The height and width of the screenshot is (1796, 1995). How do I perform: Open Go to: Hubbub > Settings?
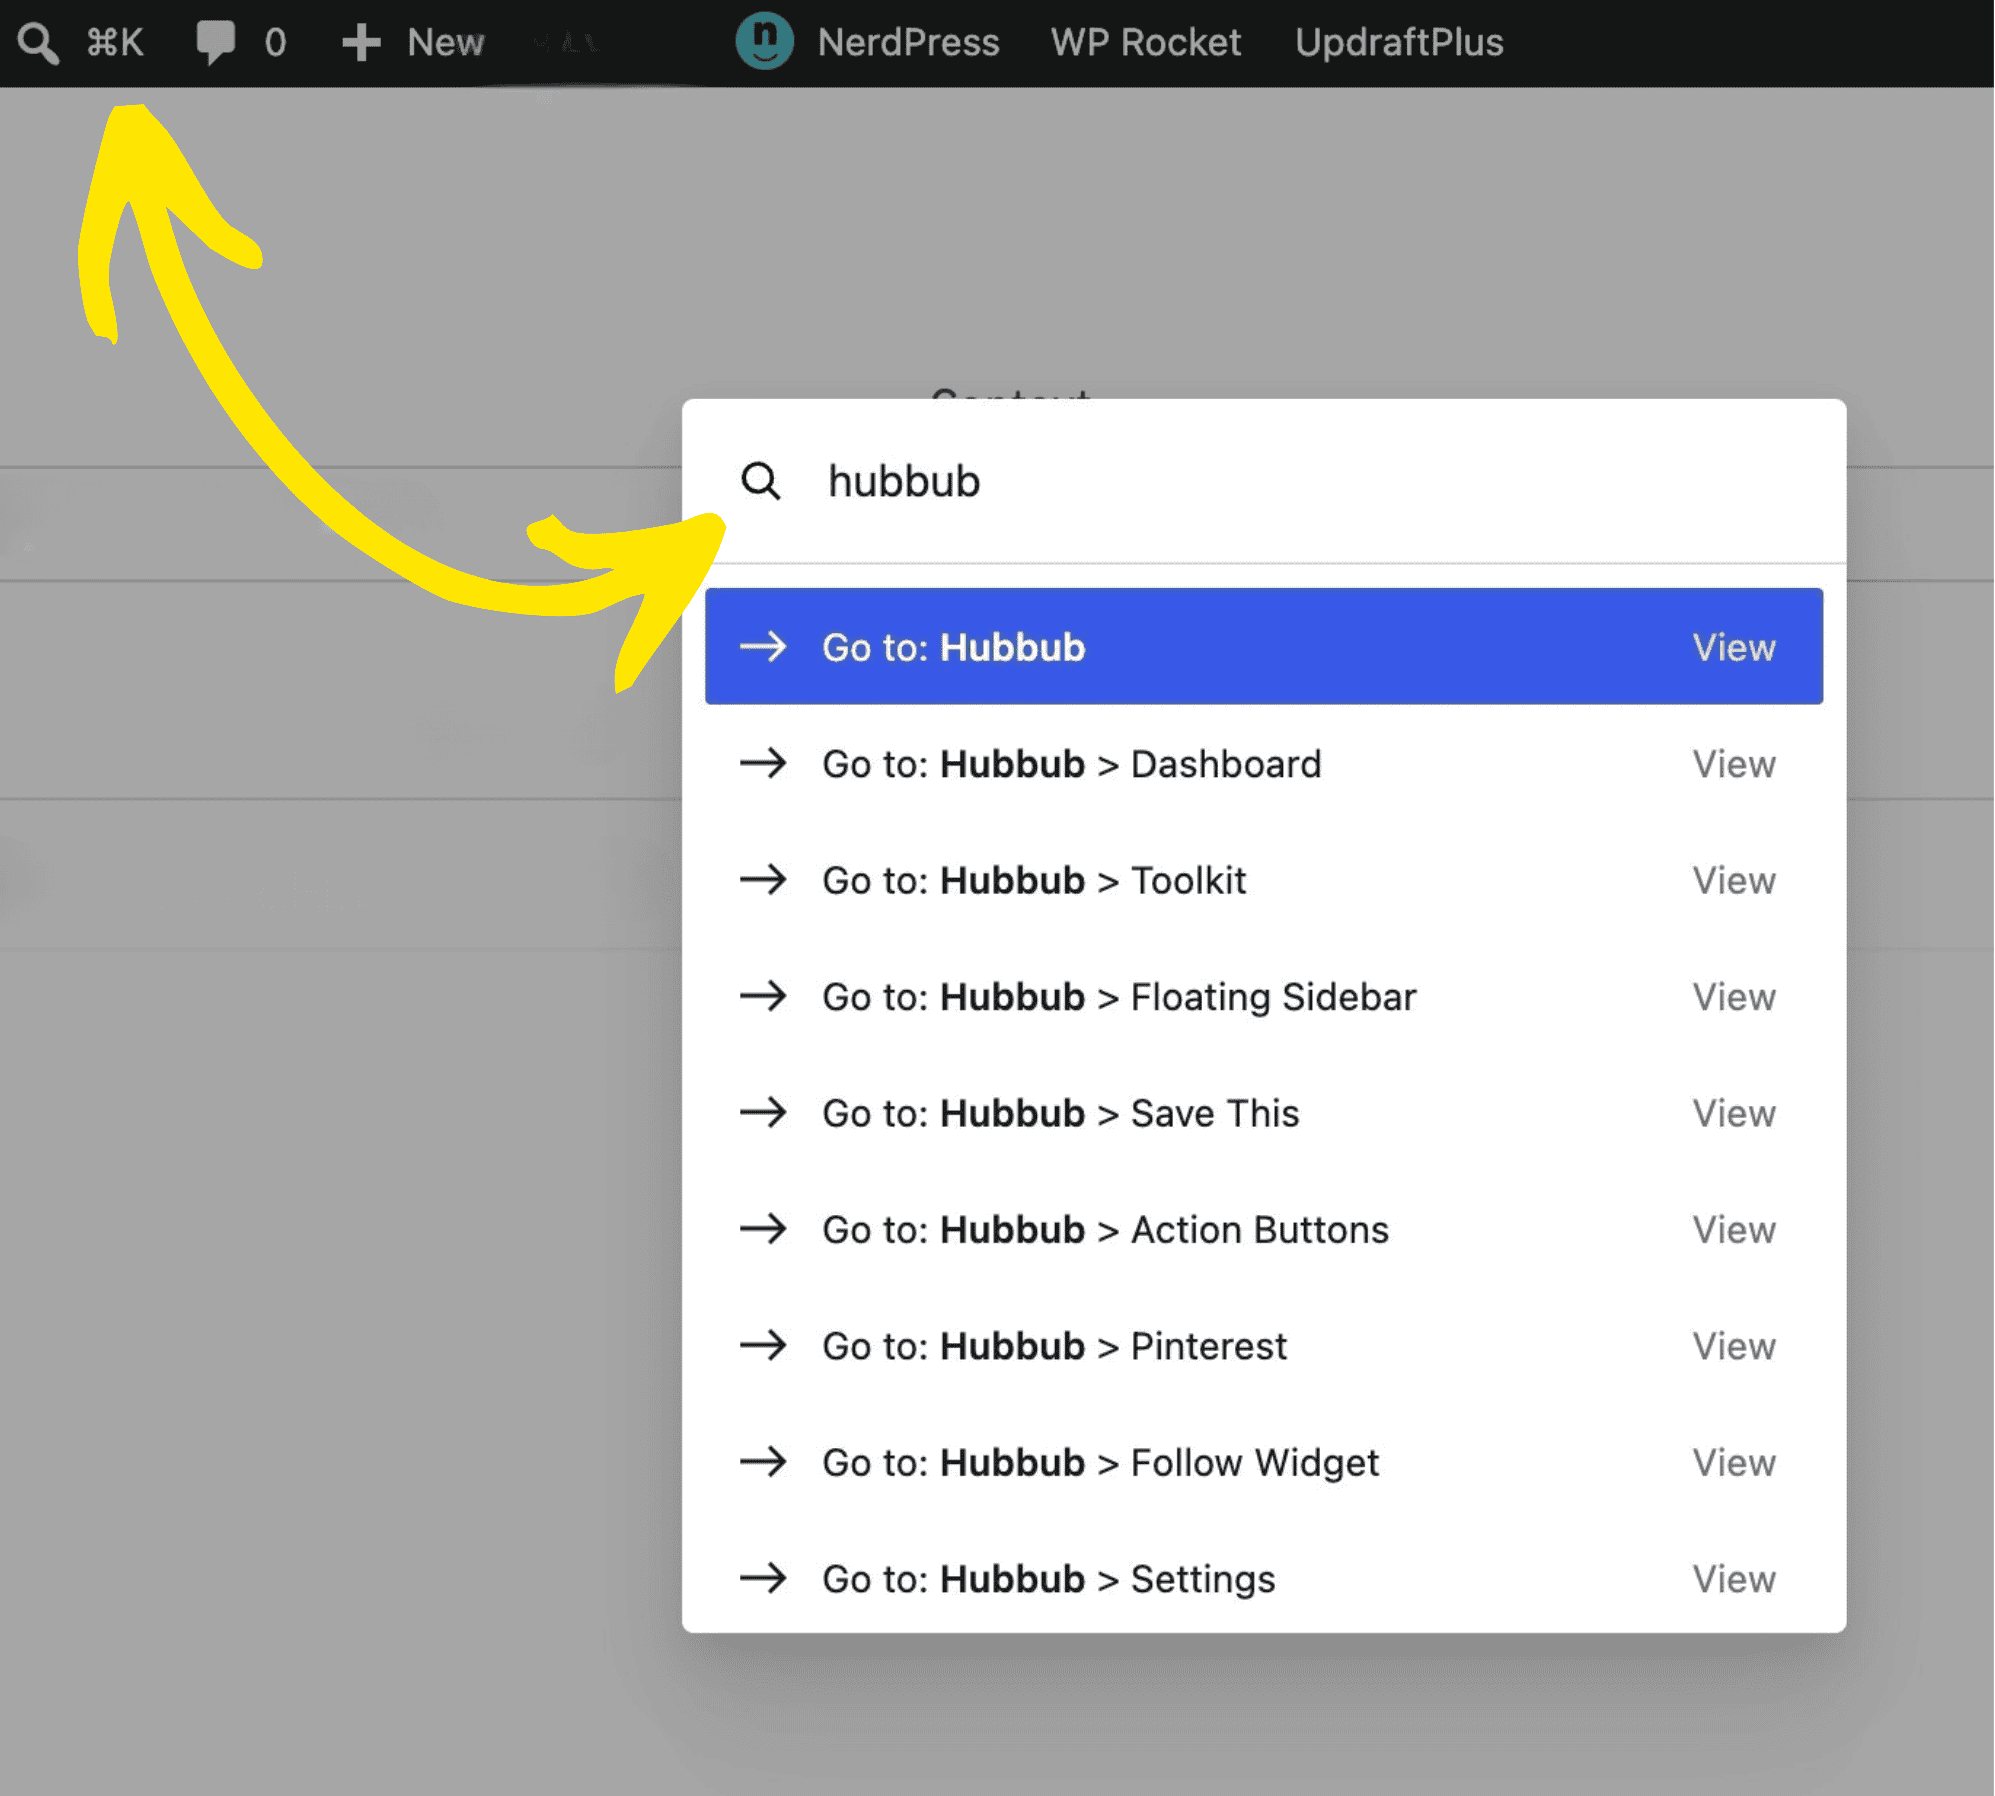(1264, 1579)
